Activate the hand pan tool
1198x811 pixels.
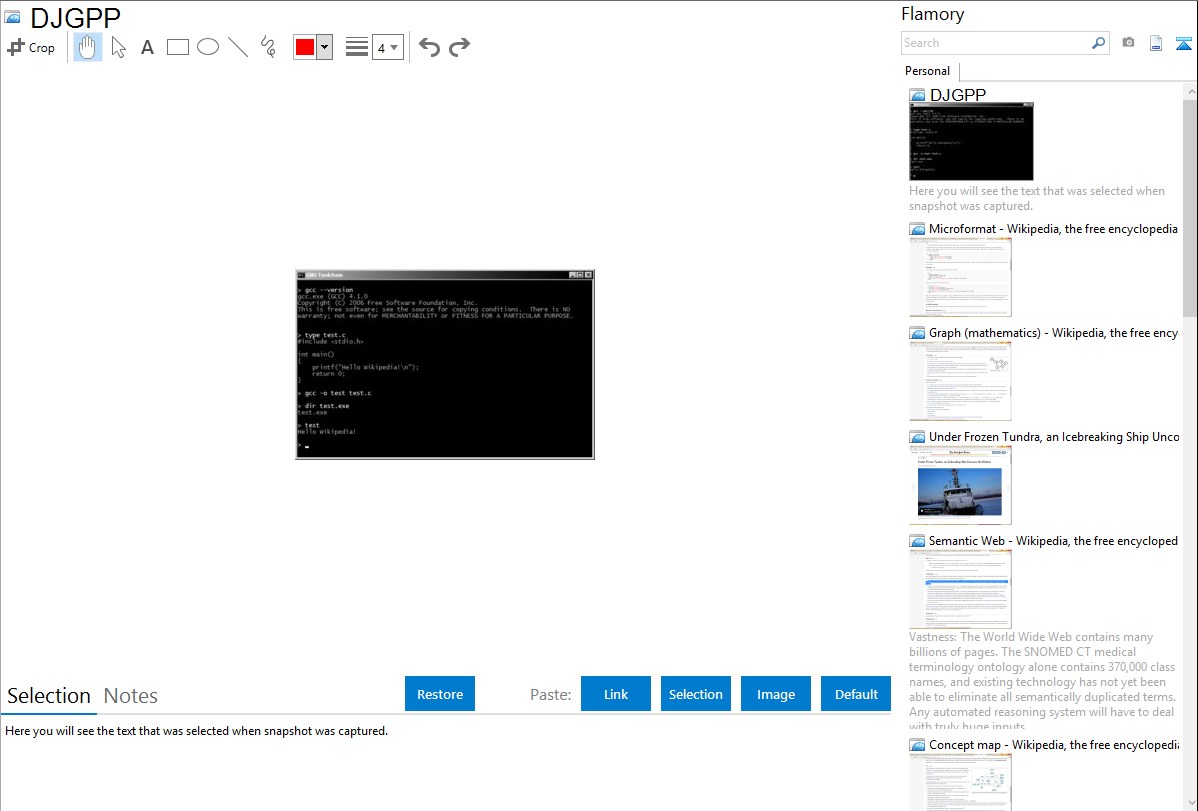(x=87, y=47)
